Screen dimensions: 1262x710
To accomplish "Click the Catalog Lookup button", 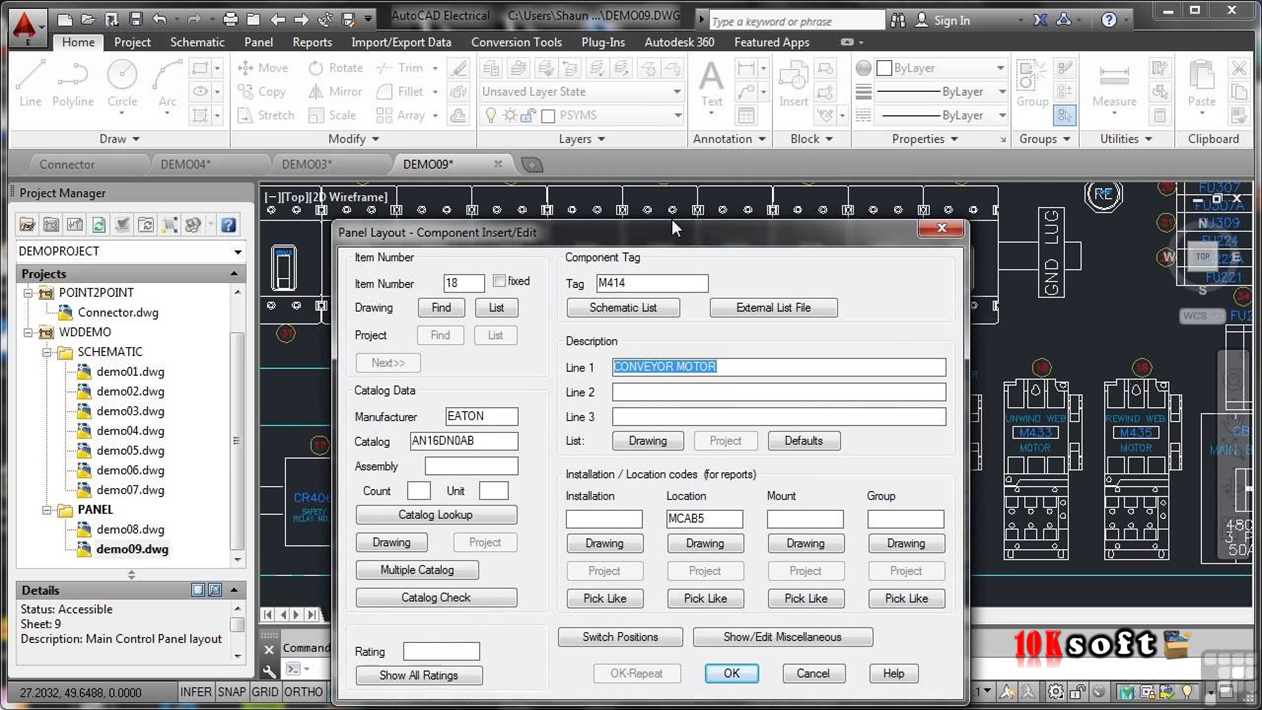I will pos(436,515).
